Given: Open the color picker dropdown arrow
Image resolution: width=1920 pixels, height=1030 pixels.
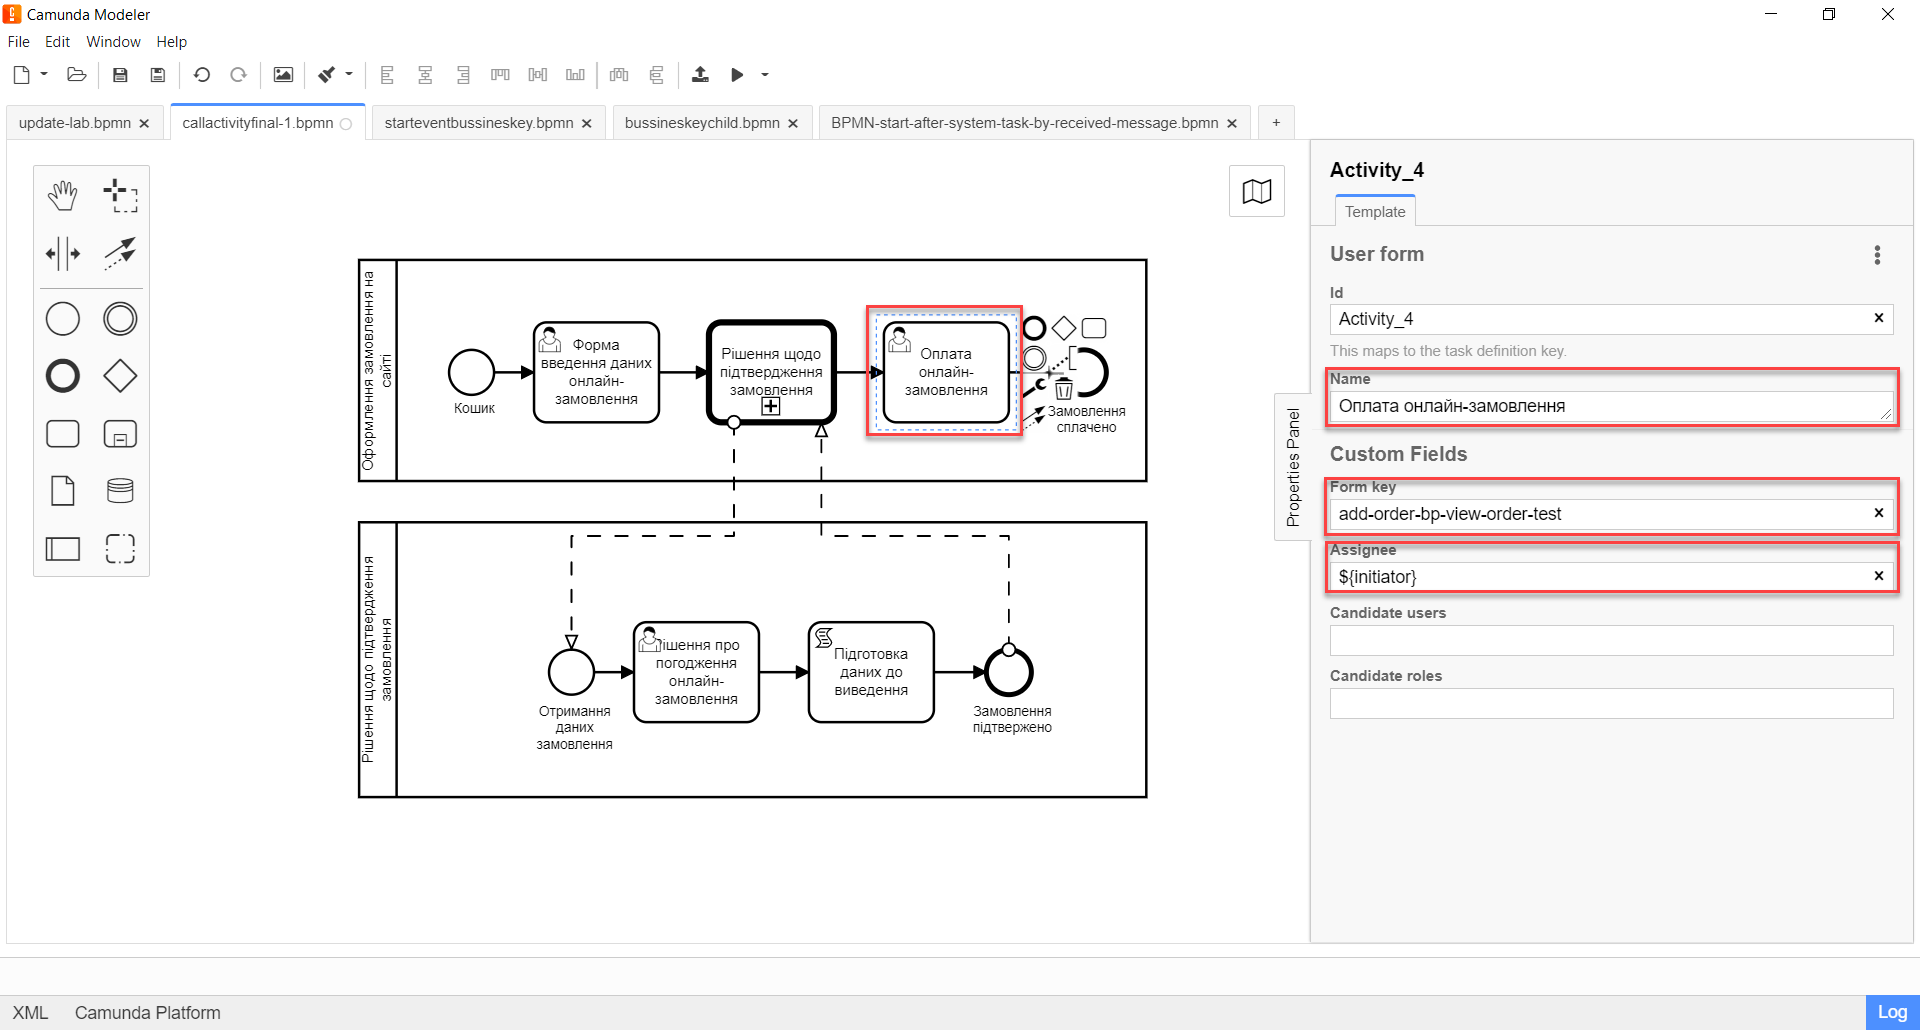Looking at the screenshot, I should coord(349,74).
